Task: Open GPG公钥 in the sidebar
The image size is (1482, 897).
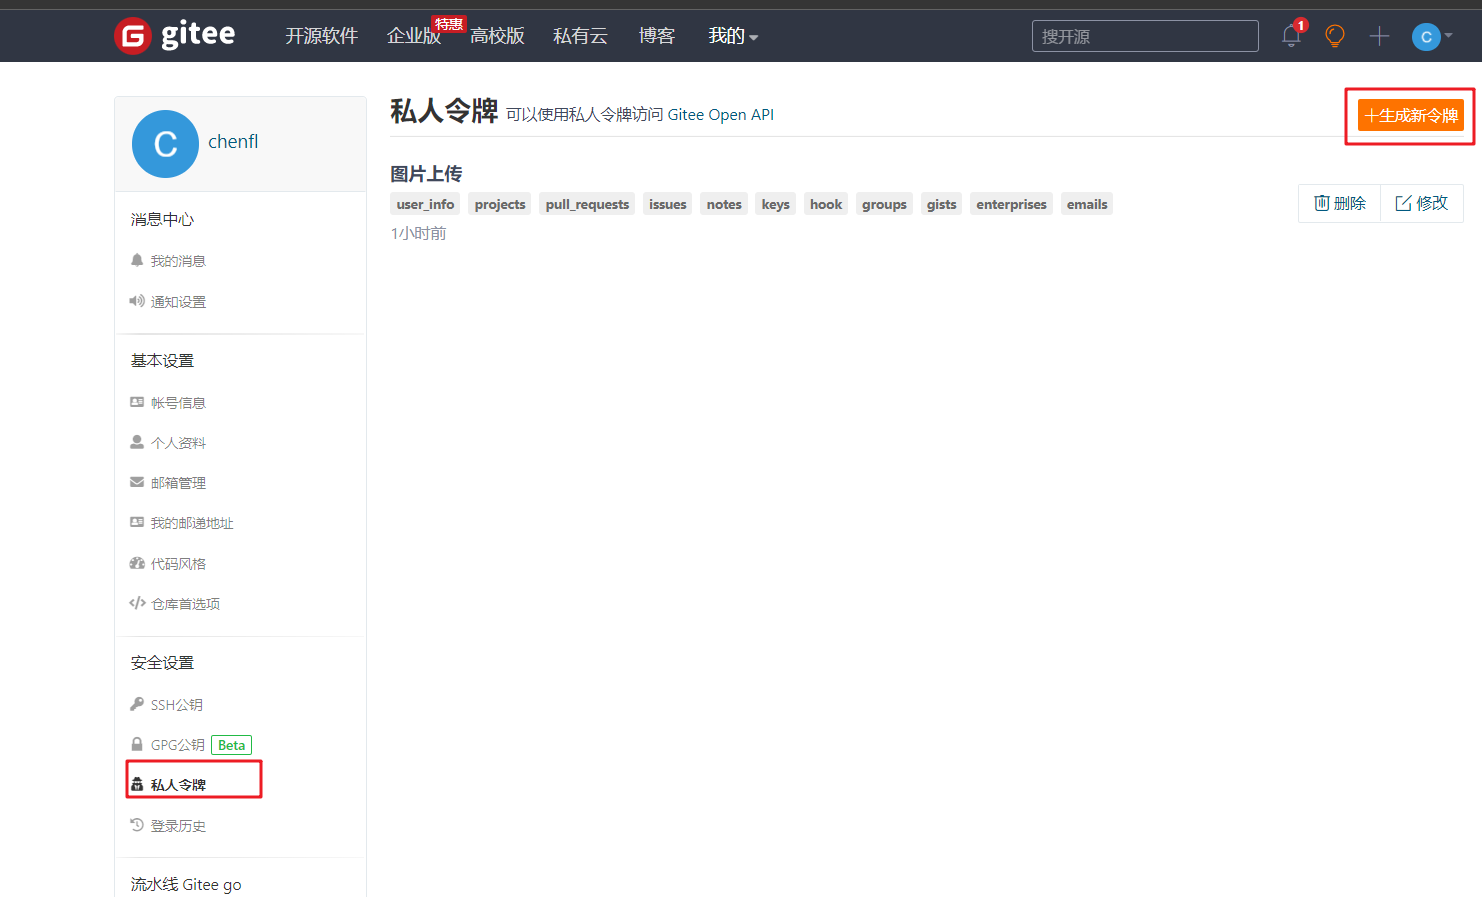Action: pos(178,745)
